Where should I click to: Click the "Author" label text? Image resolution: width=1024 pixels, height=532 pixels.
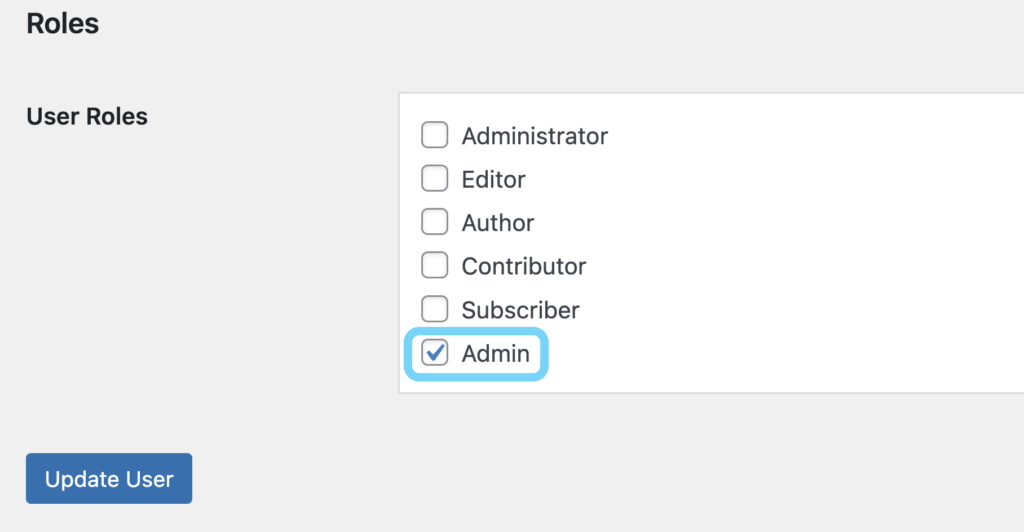497,223
